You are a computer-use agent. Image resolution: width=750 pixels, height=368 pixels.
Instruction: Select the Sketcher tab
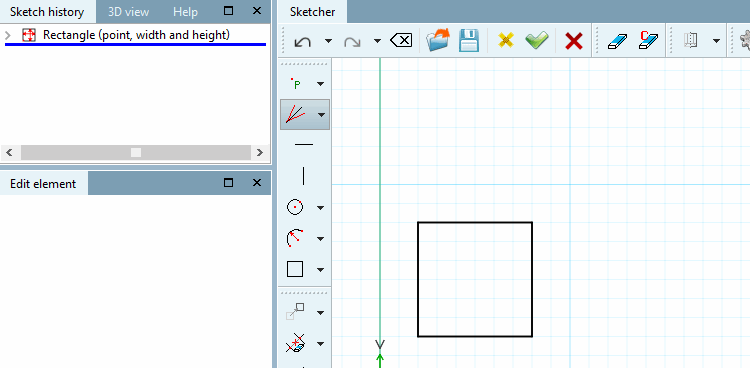point(312,12)
